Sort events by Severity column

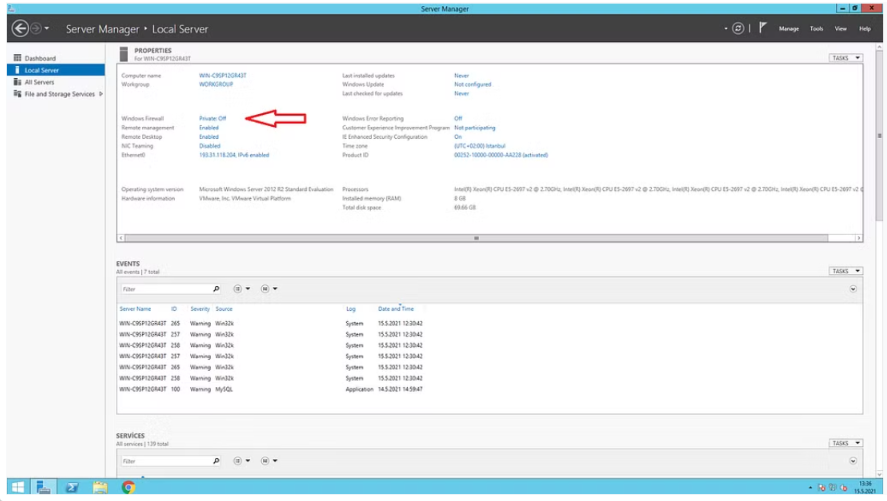pyautogui.click(x=200, y=309)
